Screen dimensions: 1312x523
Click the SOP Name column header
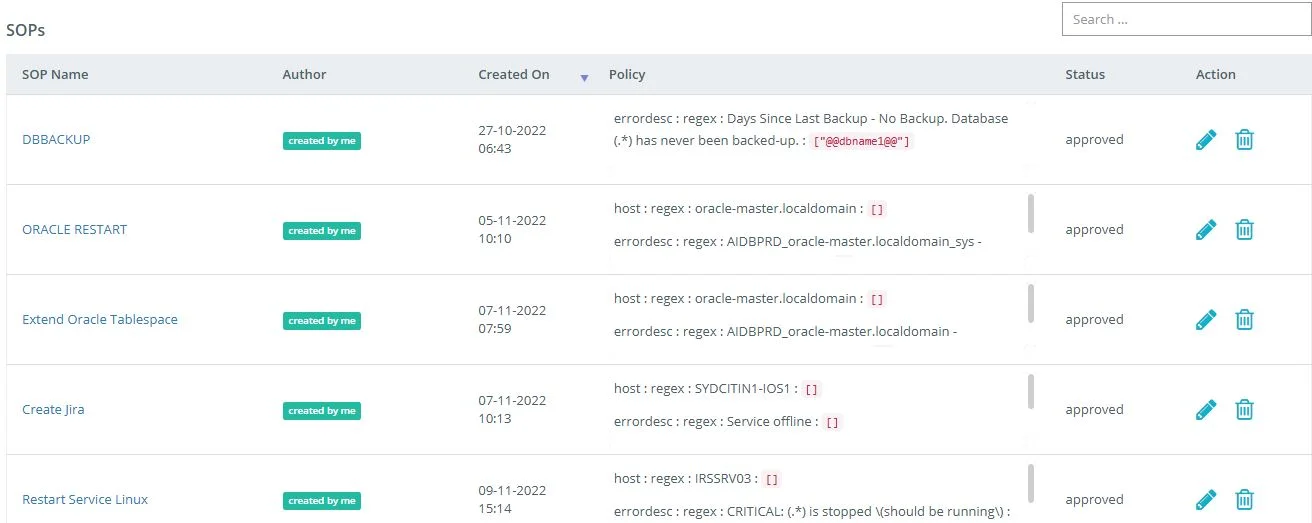(x=55, y=74)
